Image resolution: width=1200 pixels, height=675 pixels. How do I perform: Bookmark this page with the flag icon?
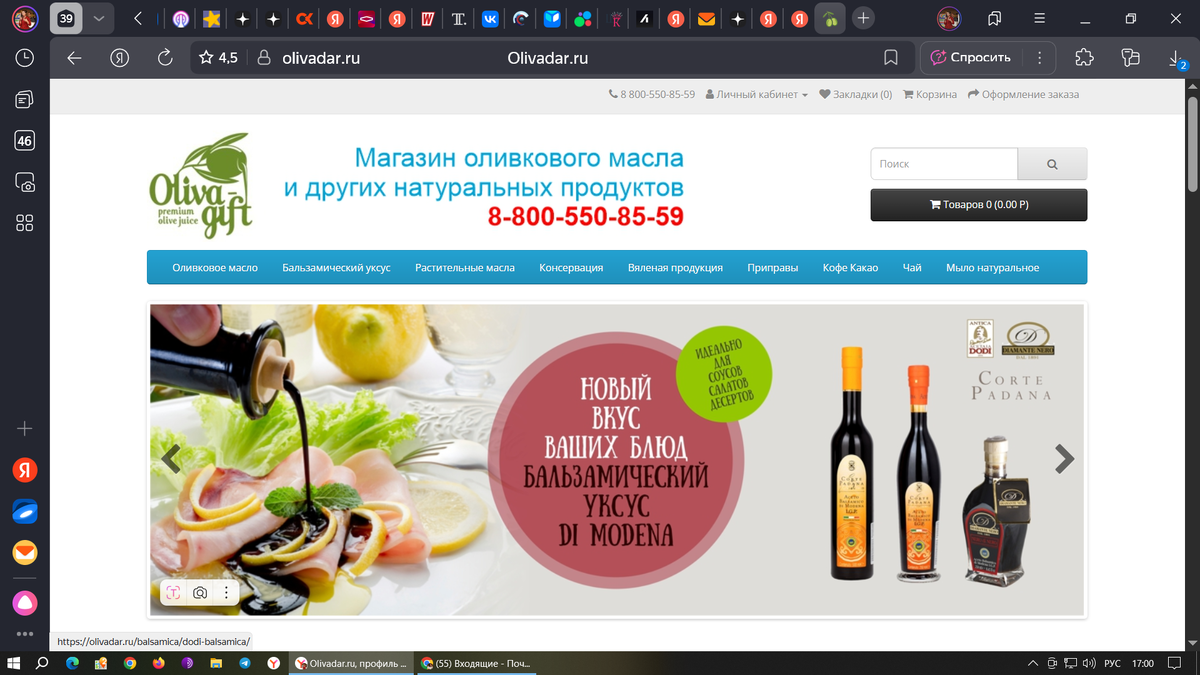point(891,58)
